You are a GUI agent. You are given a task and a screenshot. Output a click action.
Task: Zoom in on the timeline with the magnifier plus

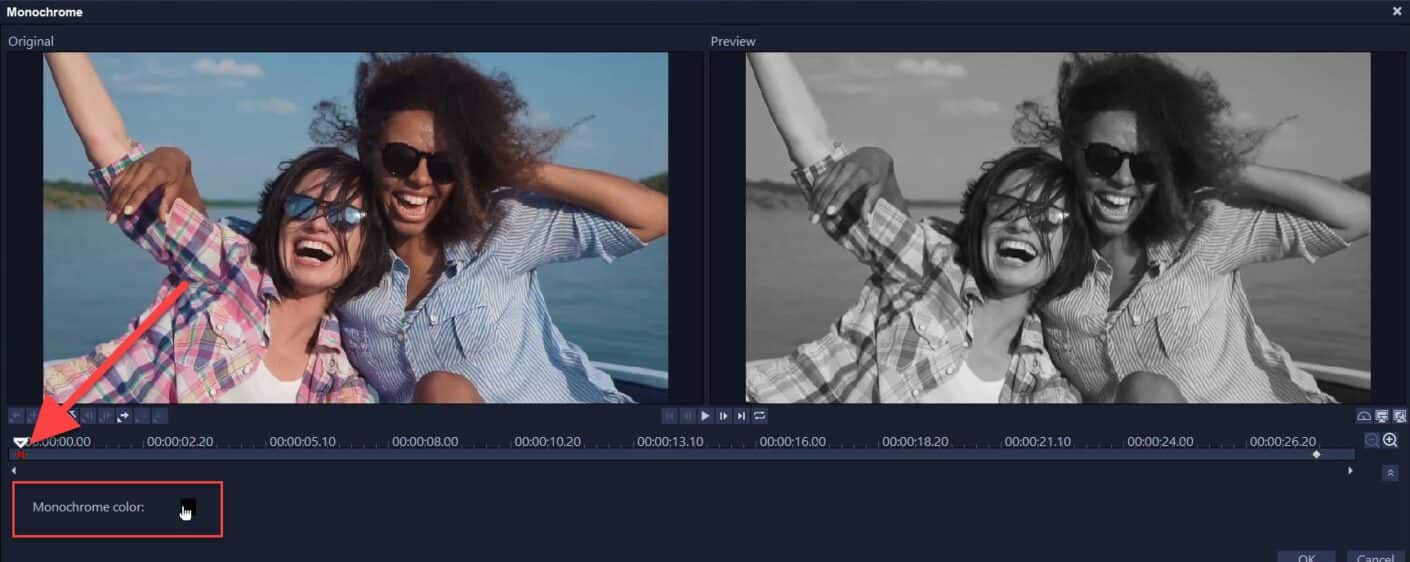tap(1390, 440)
